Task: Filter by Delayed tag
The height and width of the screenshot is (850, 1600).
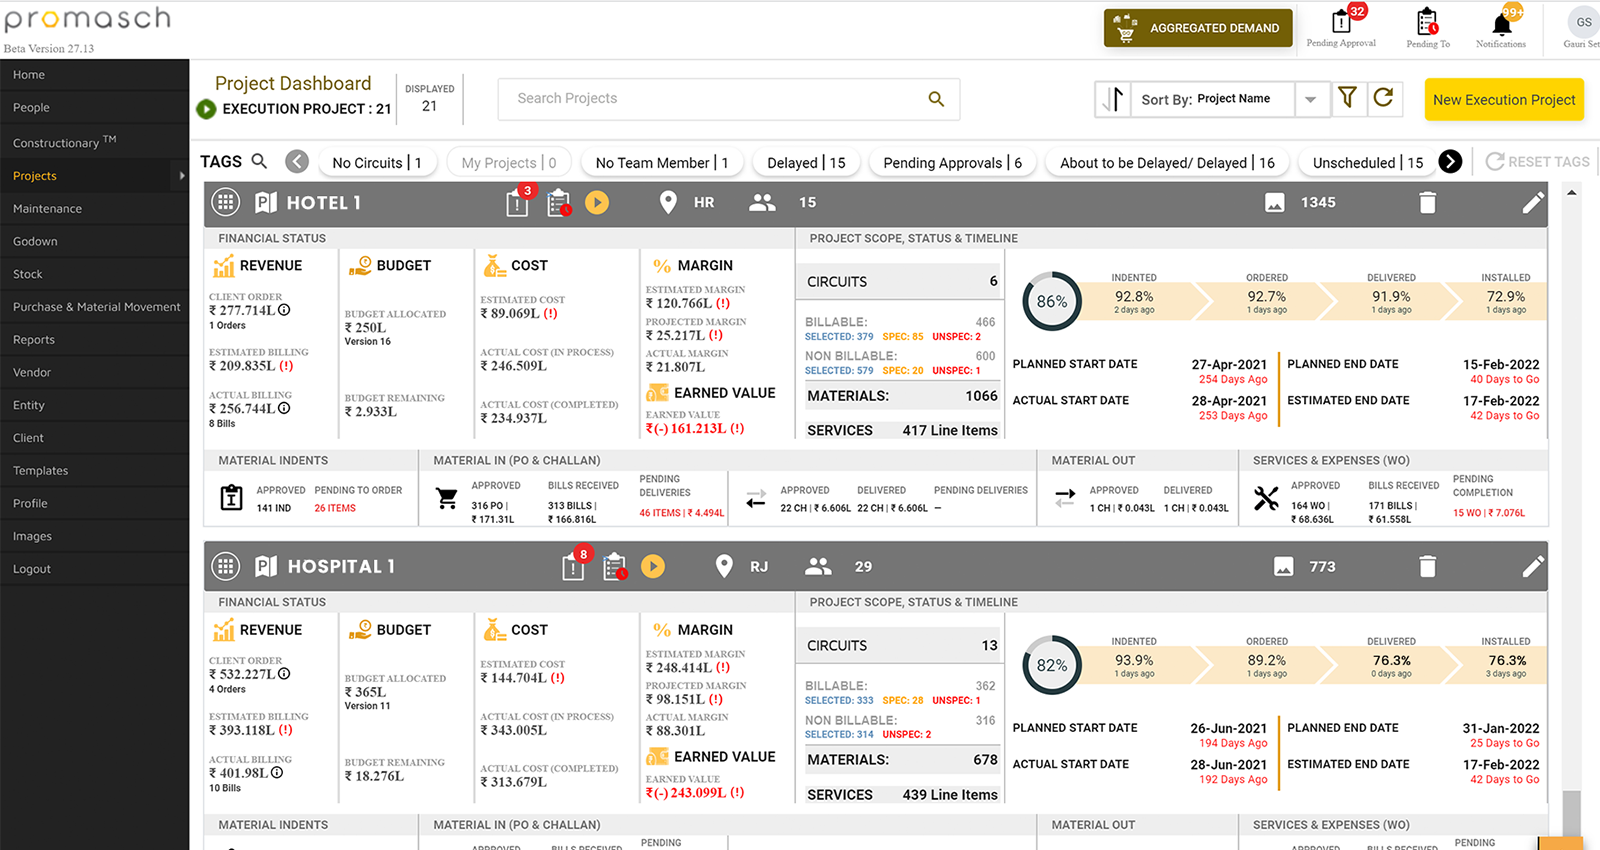Action: [x=806, y=162]
